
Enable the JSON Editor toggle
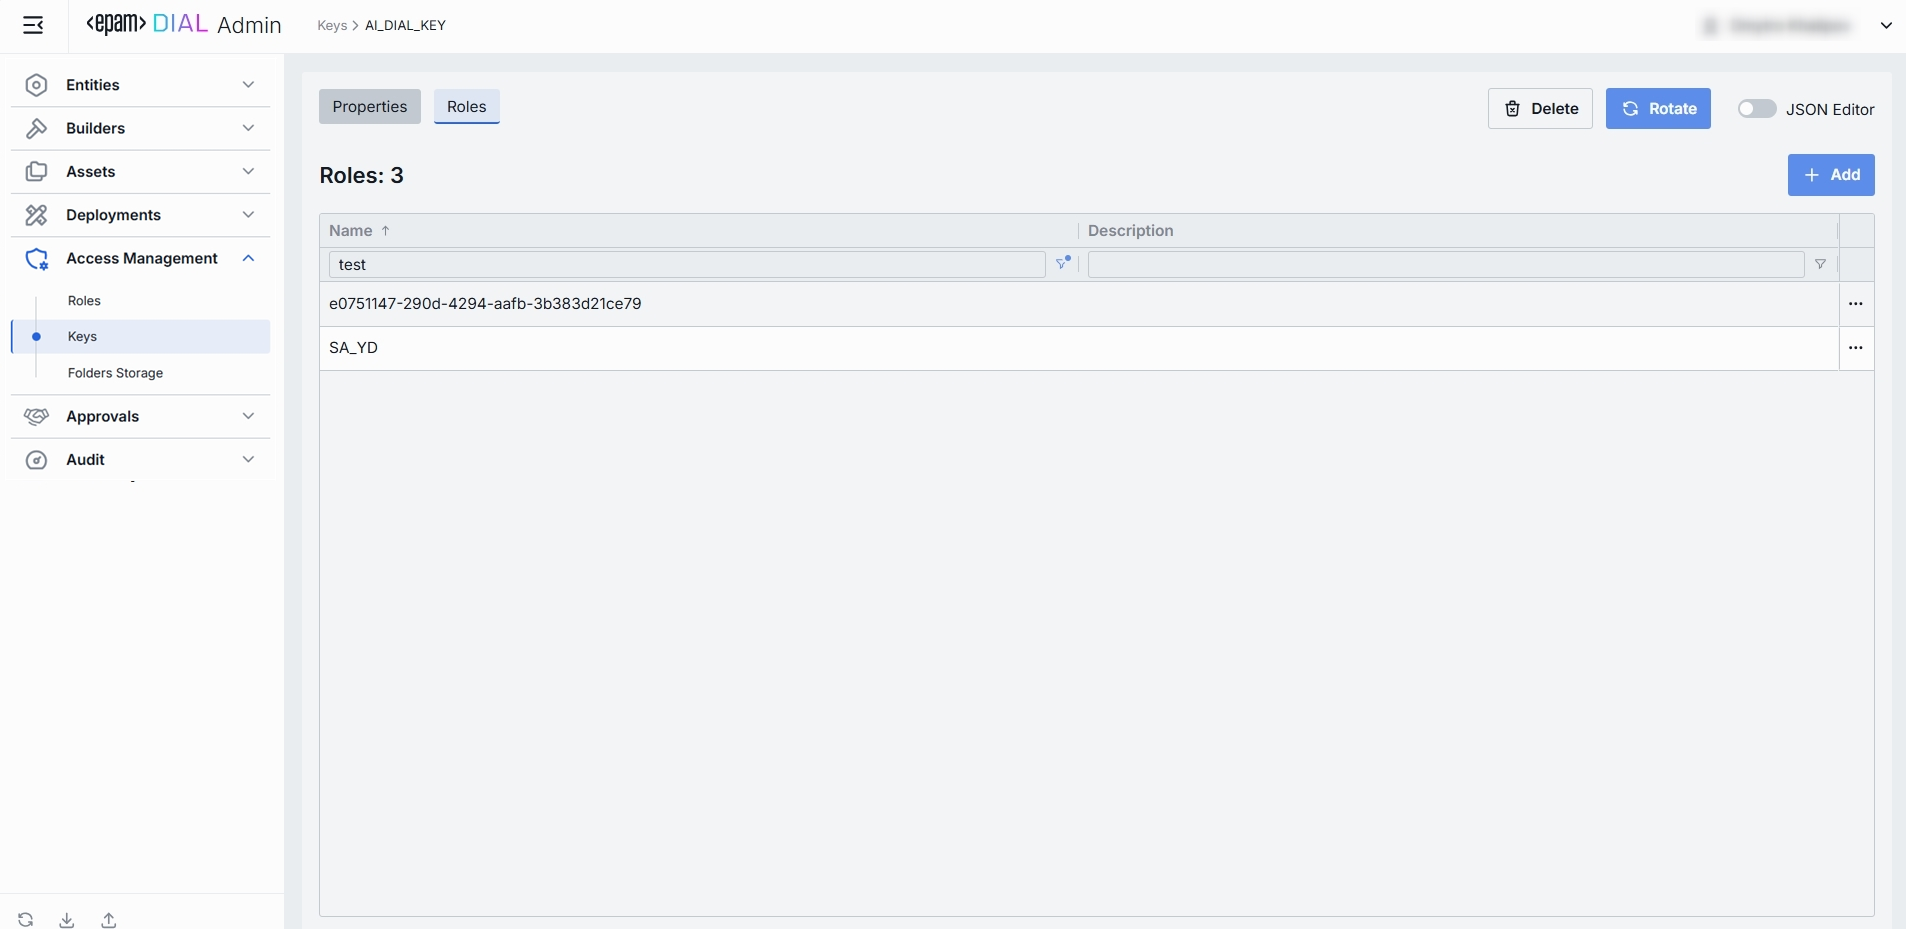1756,109
